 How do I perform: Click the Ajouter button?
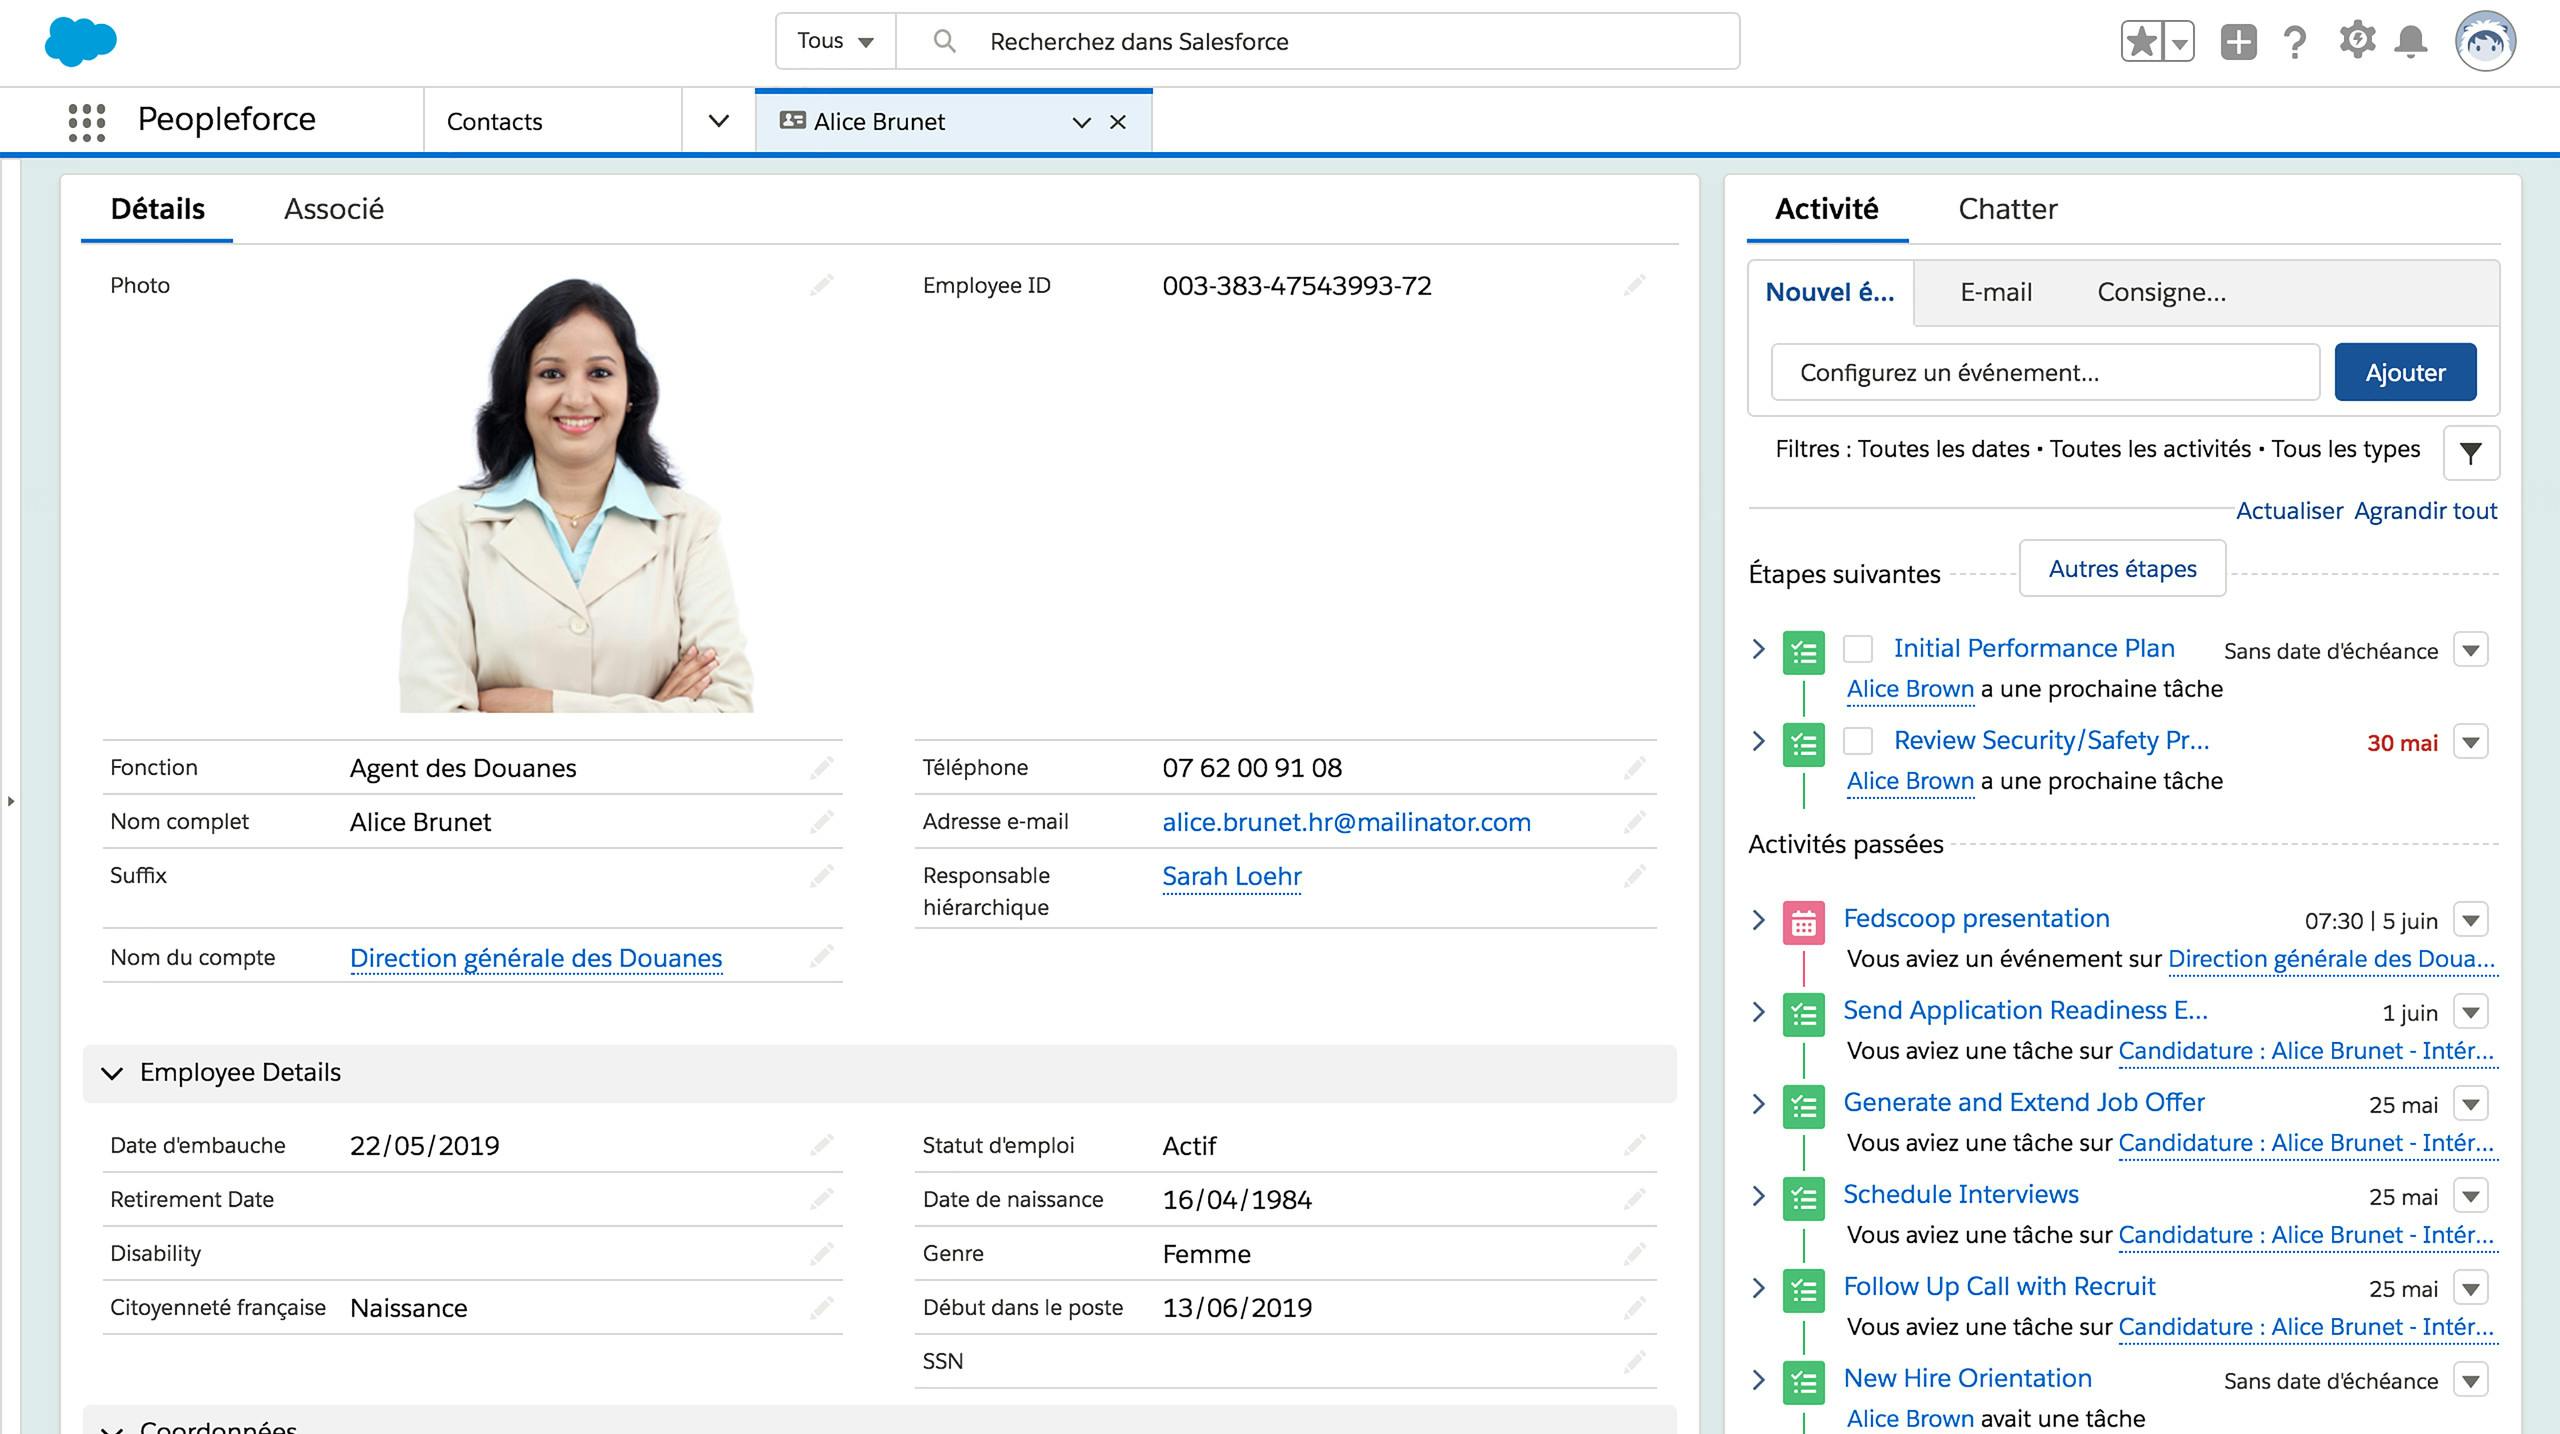point(2405,372)
